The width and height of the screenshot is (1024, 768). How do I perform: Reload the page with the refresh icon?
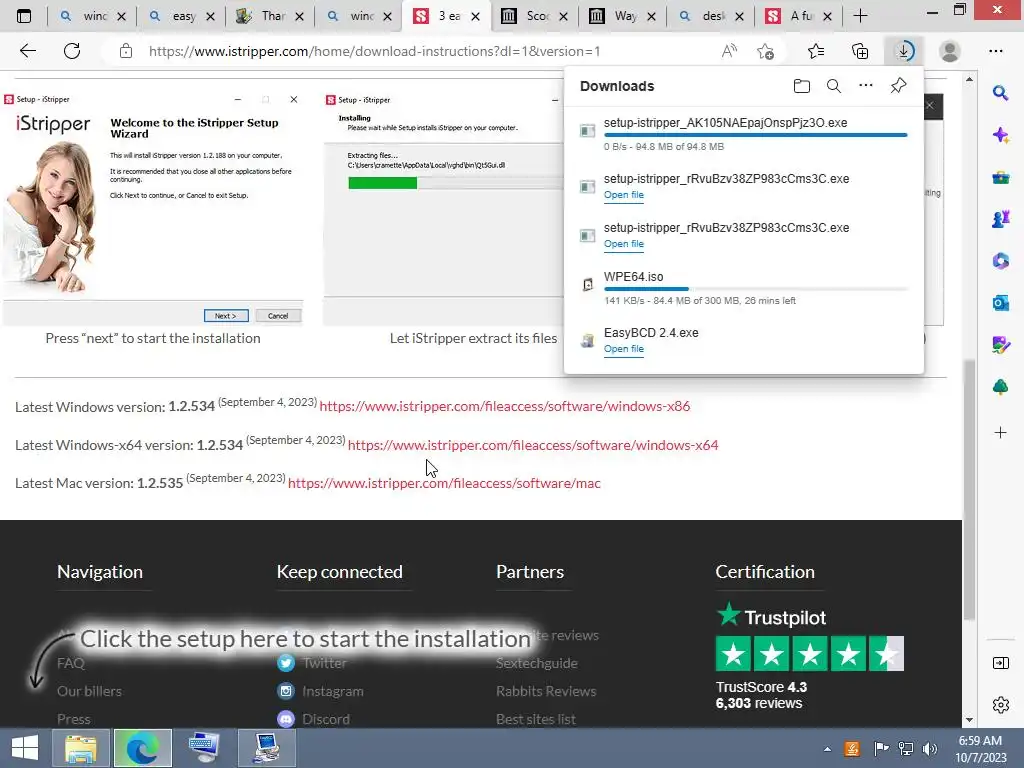[x=72, y=51]
